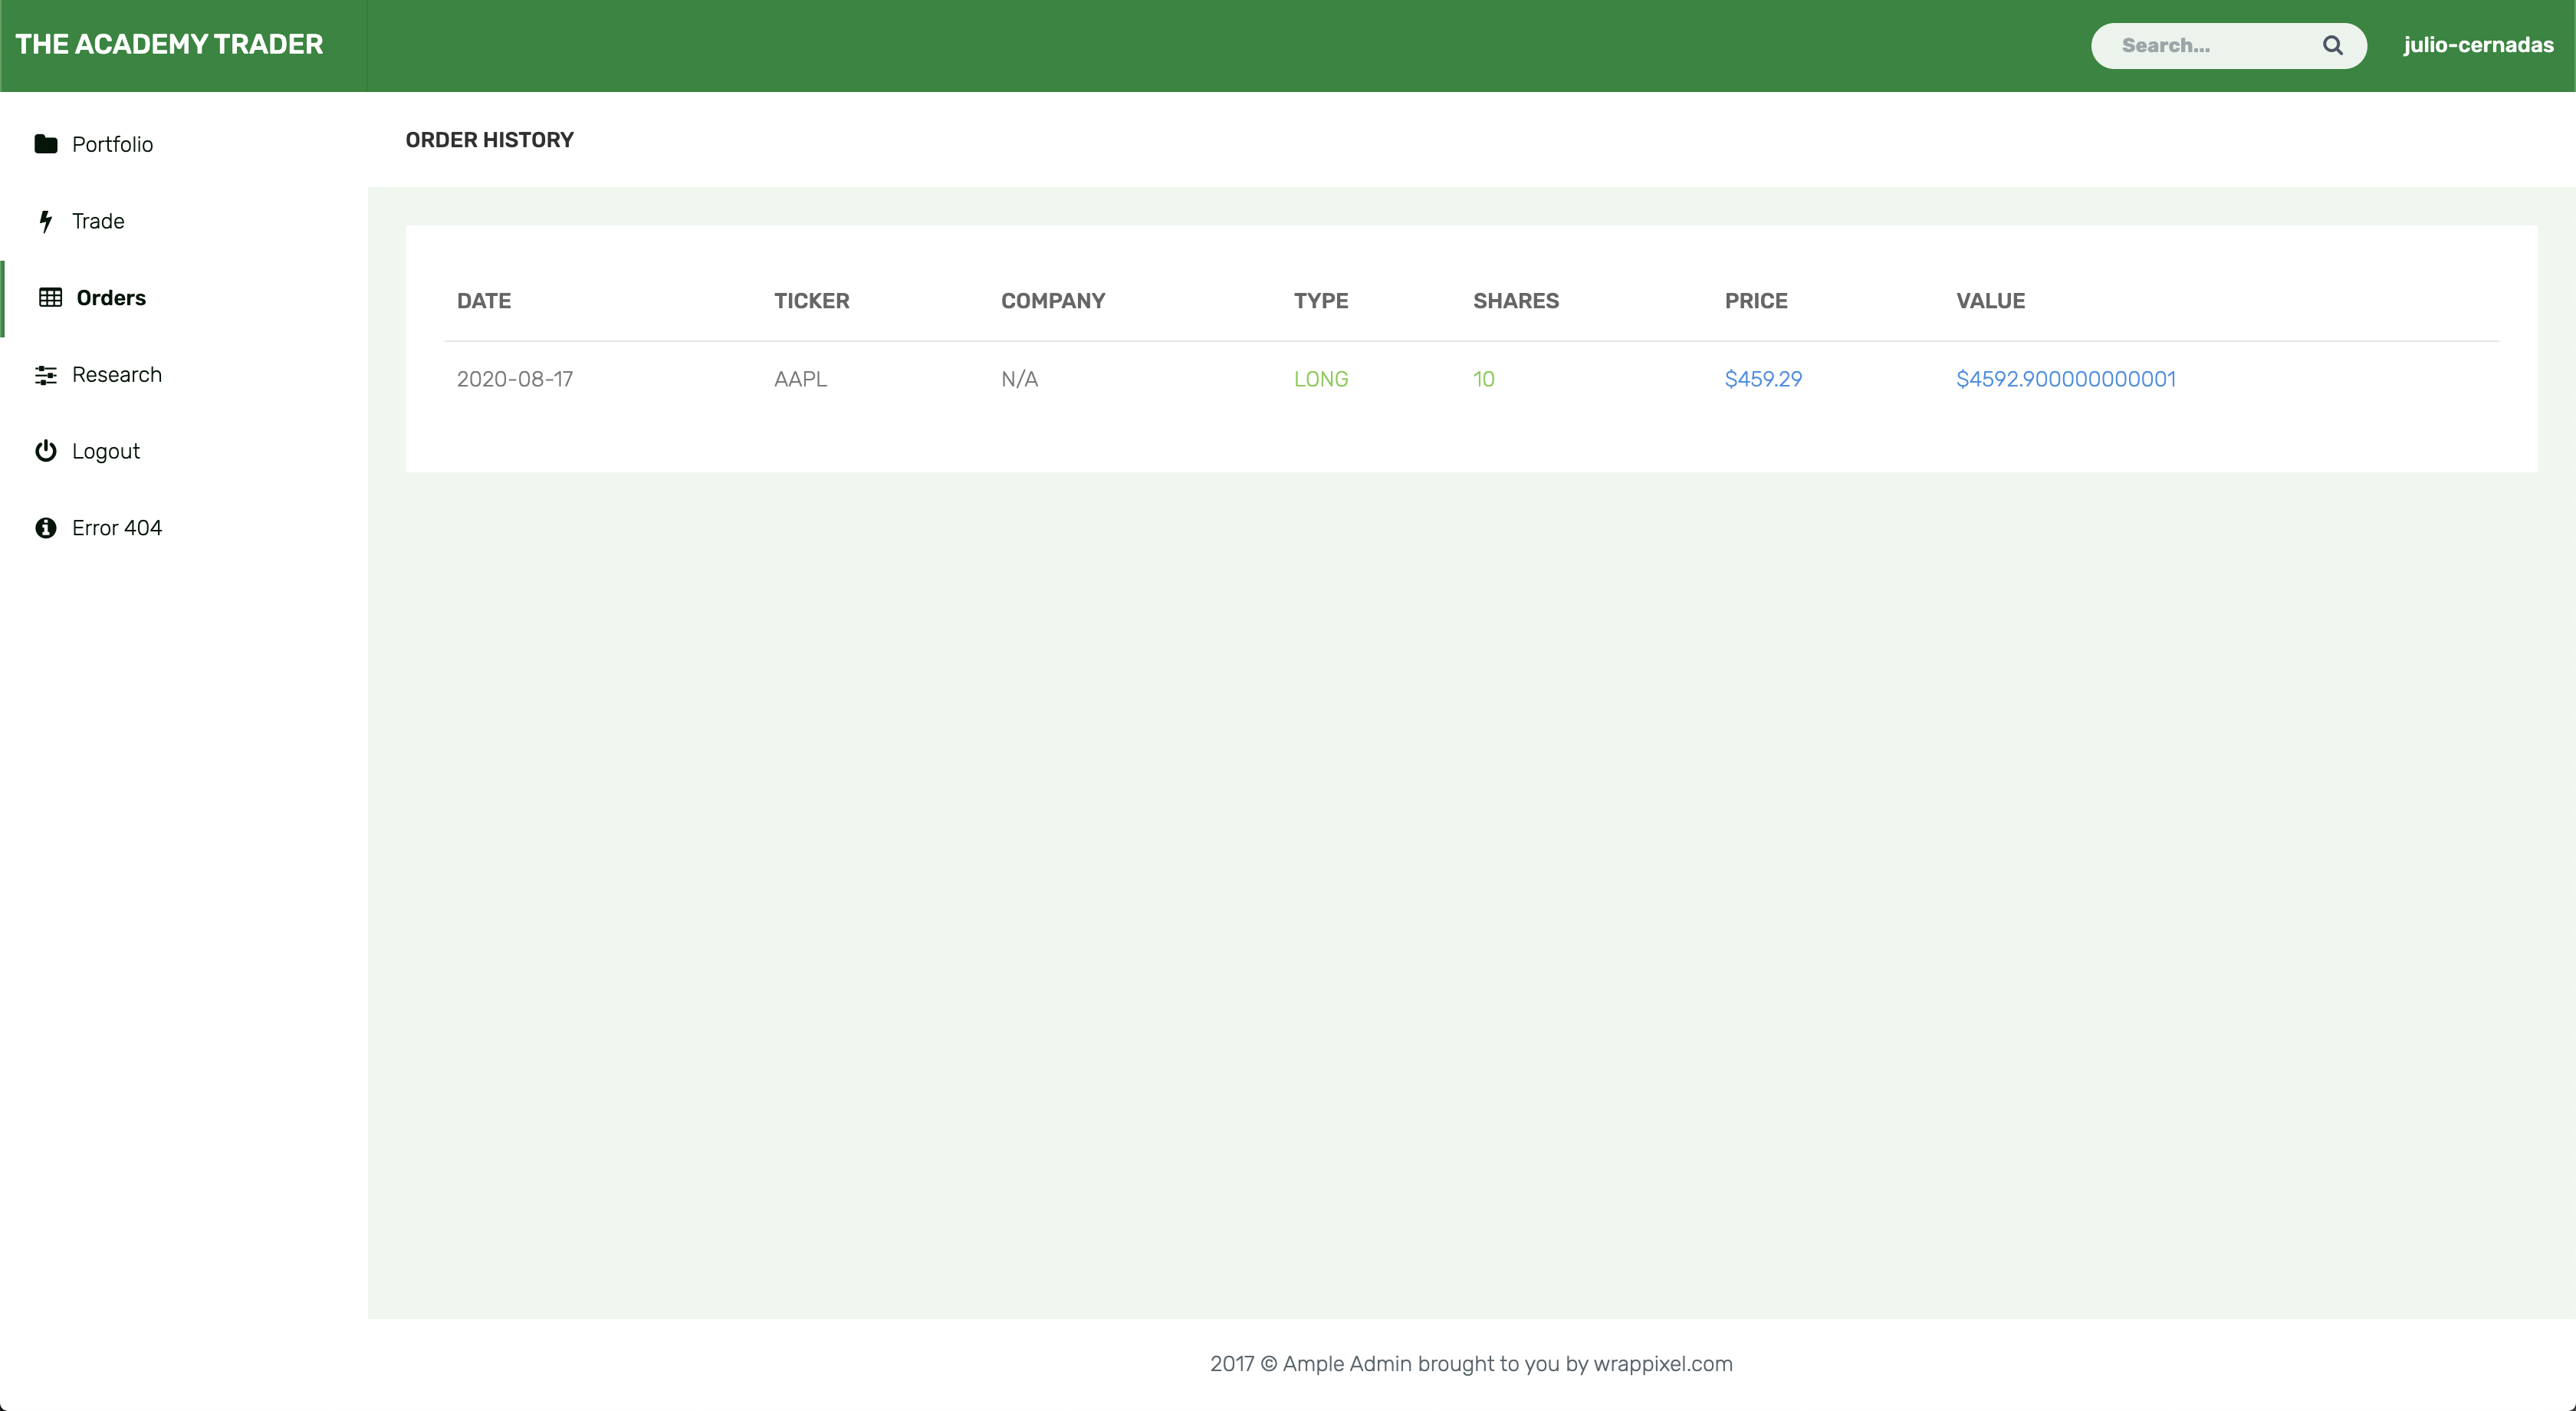Click the Portfolio folder icon
This screenshot has height=1411, width=2576.
(45, 144)
